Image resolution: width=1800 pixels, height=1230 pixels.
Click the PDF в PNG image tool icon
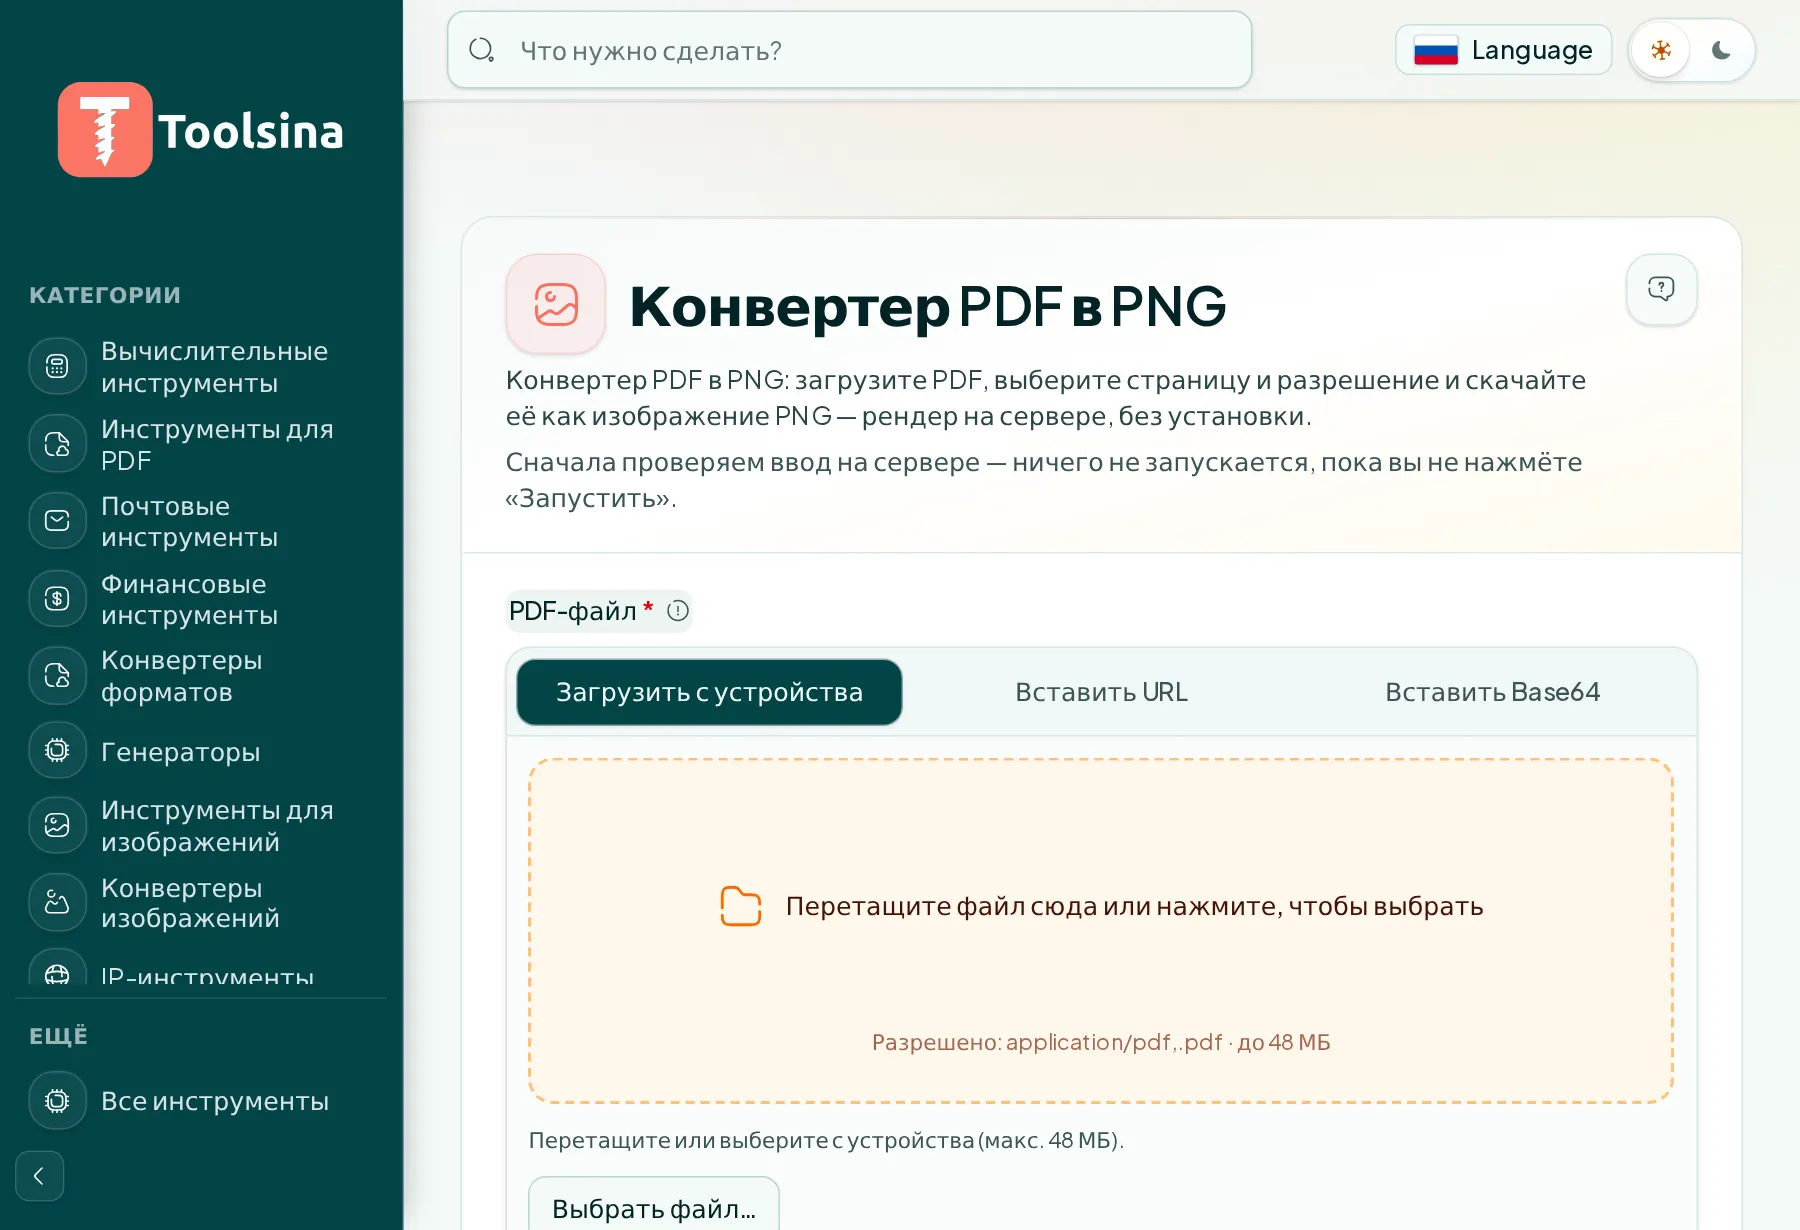pos(556,304)
